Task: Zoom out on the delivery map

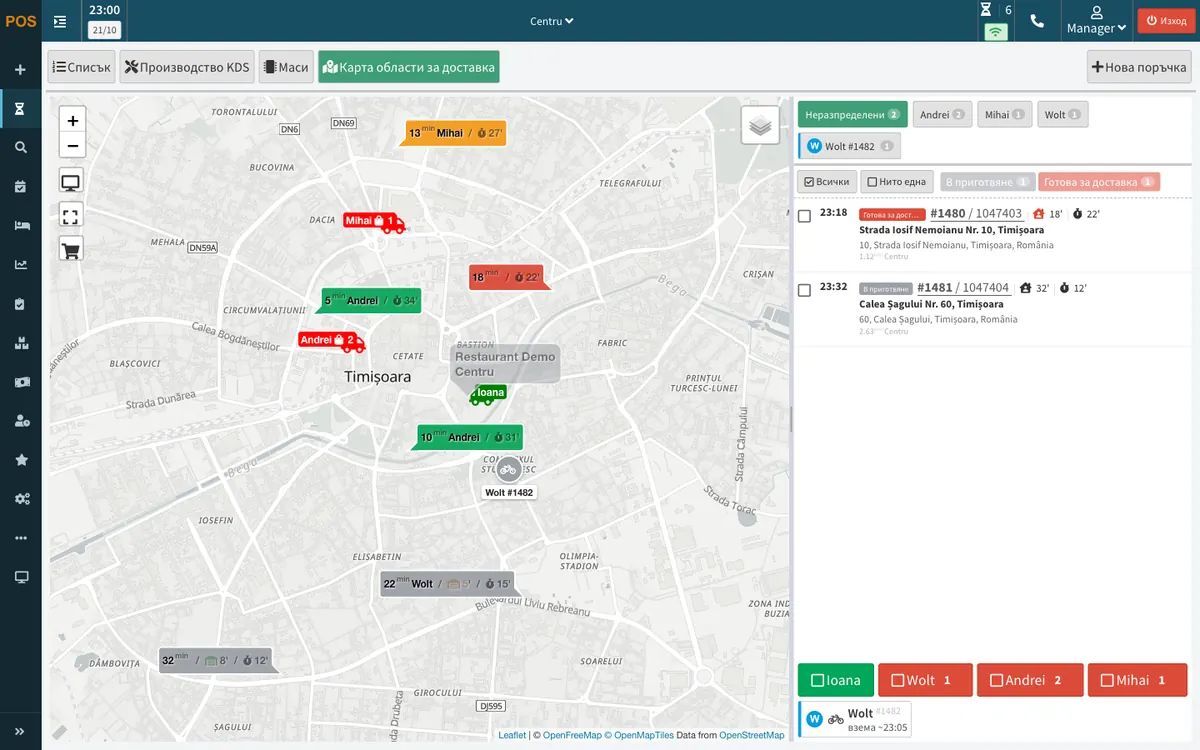Action: [x=72, y=146]
